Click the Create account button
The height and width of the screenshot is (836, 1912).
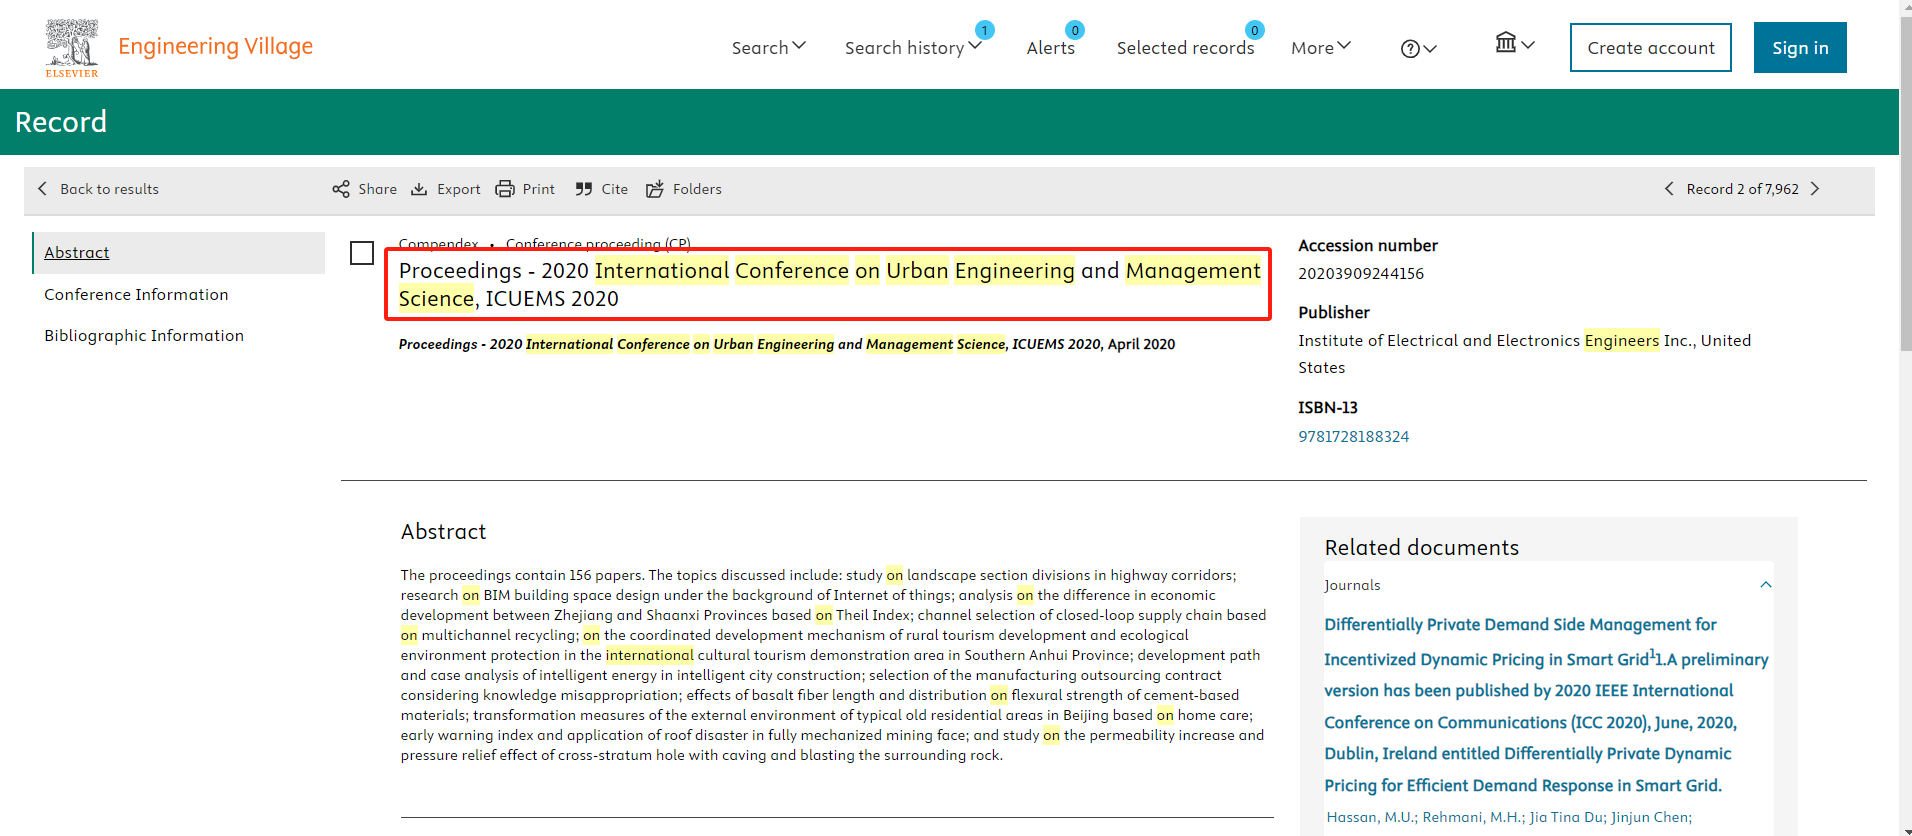point(1650,47)
